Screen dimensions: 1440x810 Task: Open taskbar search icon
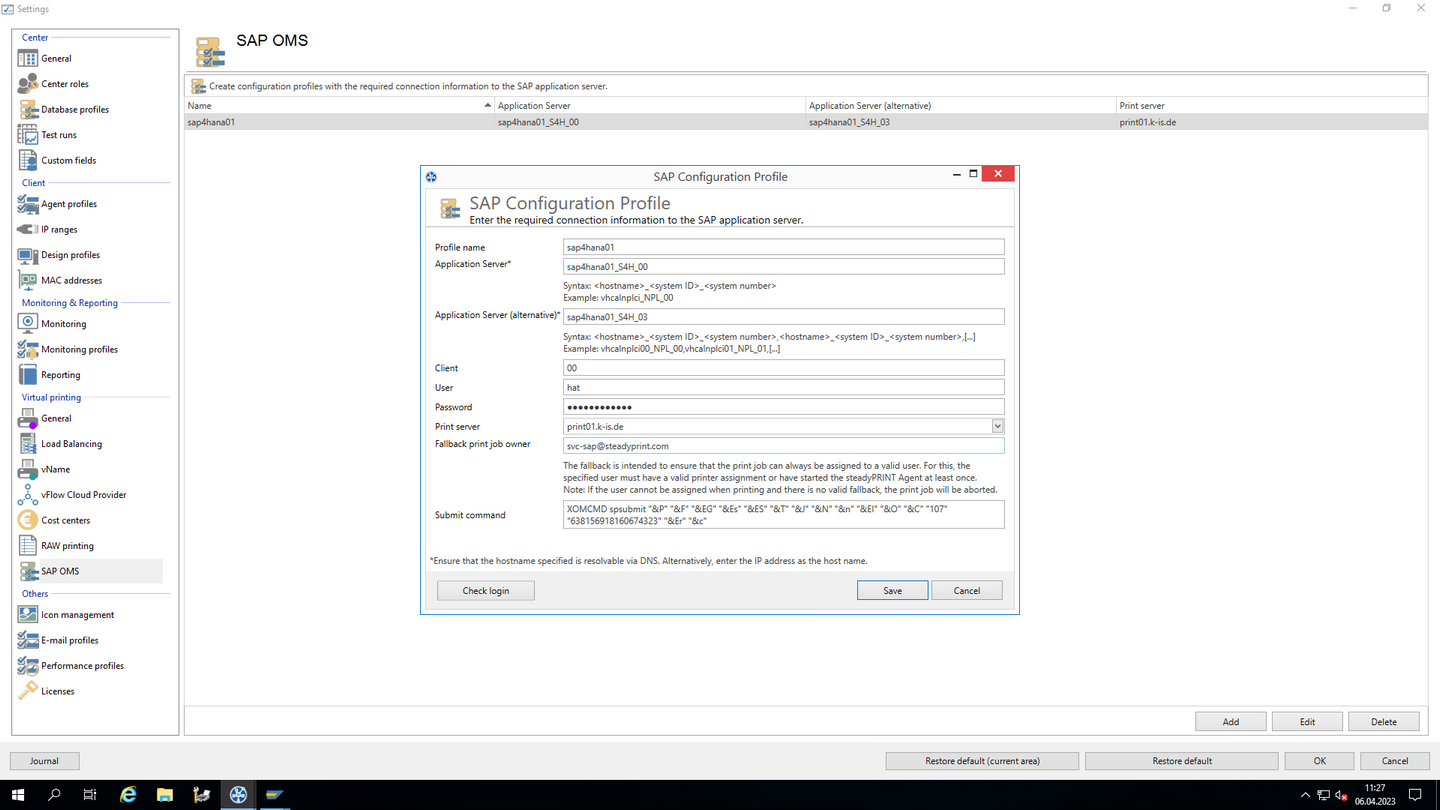tap(54, 795)
